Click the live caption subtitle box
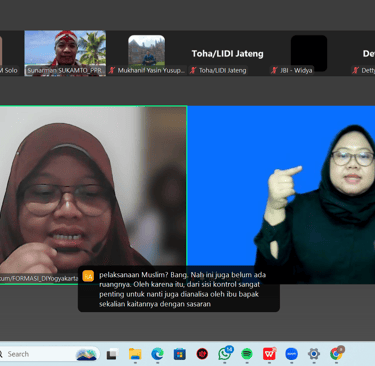 point(179,289)
